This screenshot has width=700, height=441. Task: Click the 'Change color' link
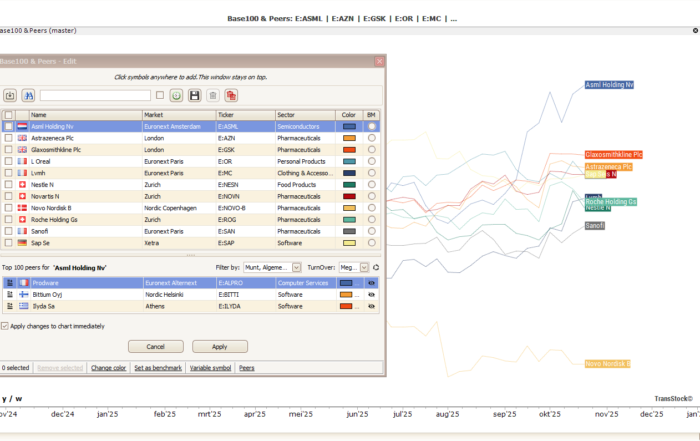[x=108, y=368]
